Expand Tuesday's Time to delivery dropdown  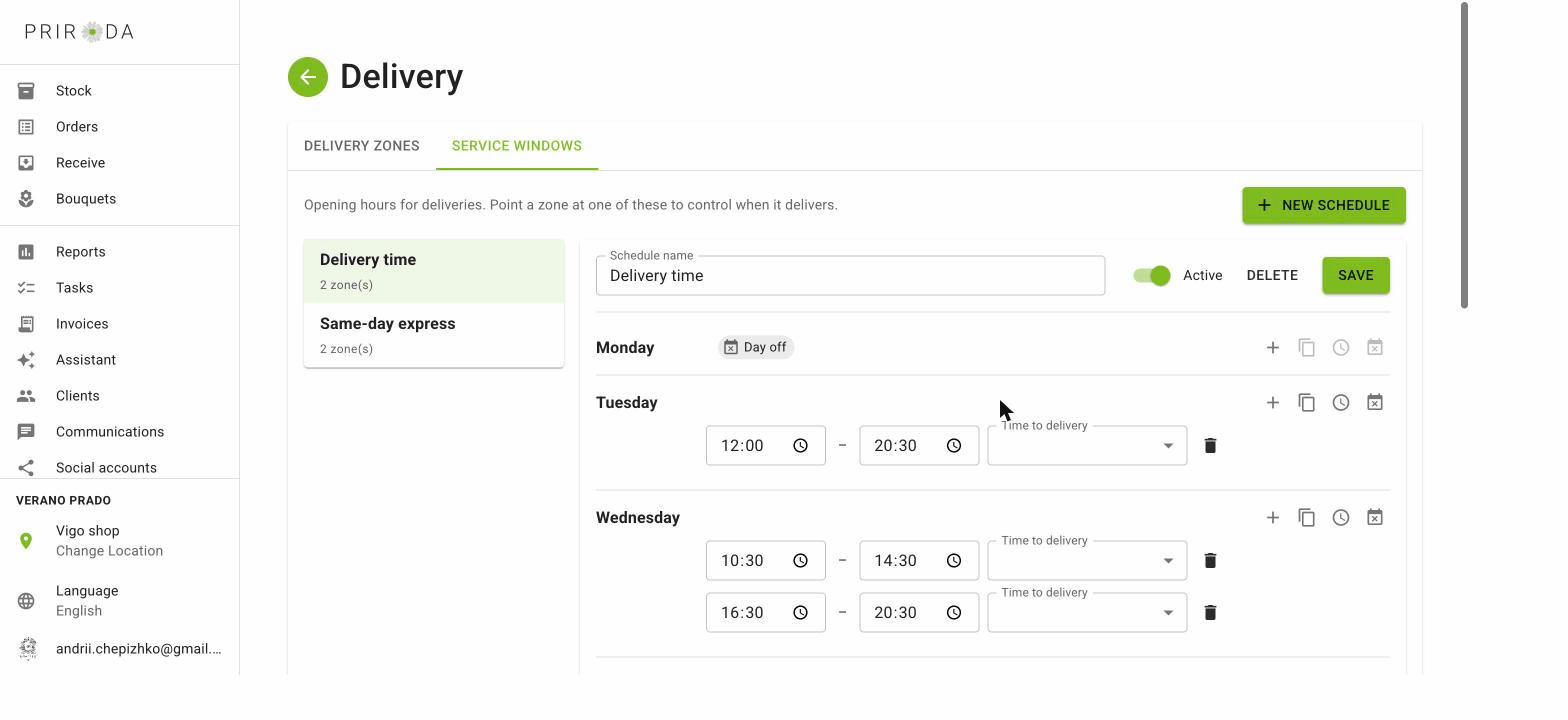coord(1087,446)
